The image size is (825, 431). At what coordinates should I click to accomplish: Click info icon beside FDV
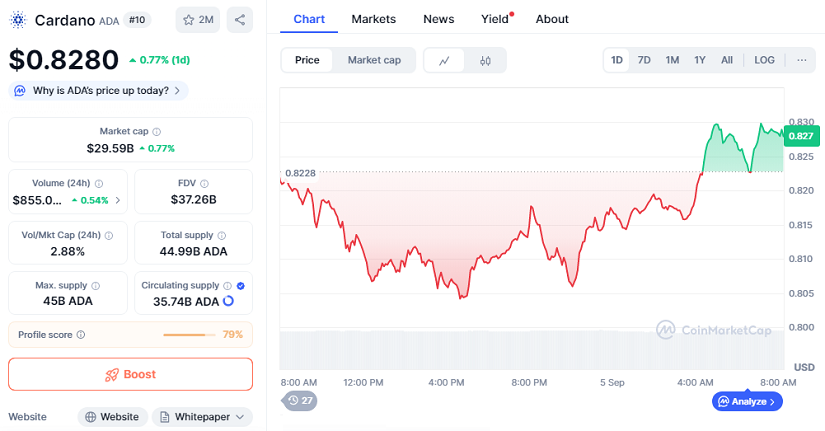click(204, 184)
